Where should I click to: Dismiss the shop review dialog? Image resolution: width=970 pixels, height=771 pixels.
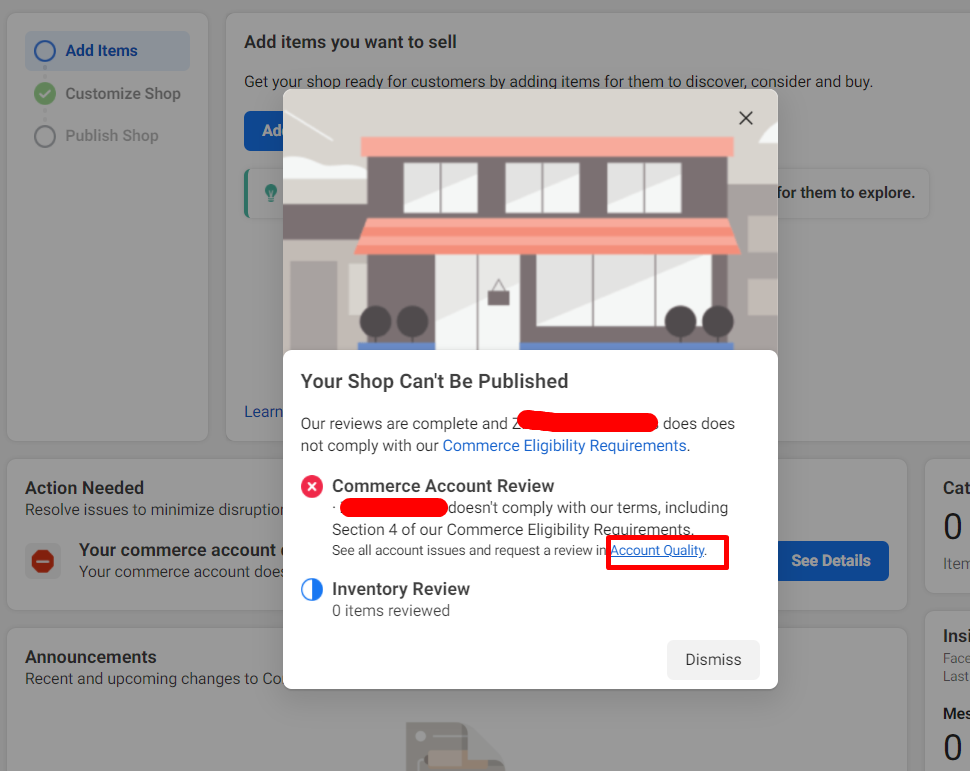pyautogui.click(x=713, y=659)
